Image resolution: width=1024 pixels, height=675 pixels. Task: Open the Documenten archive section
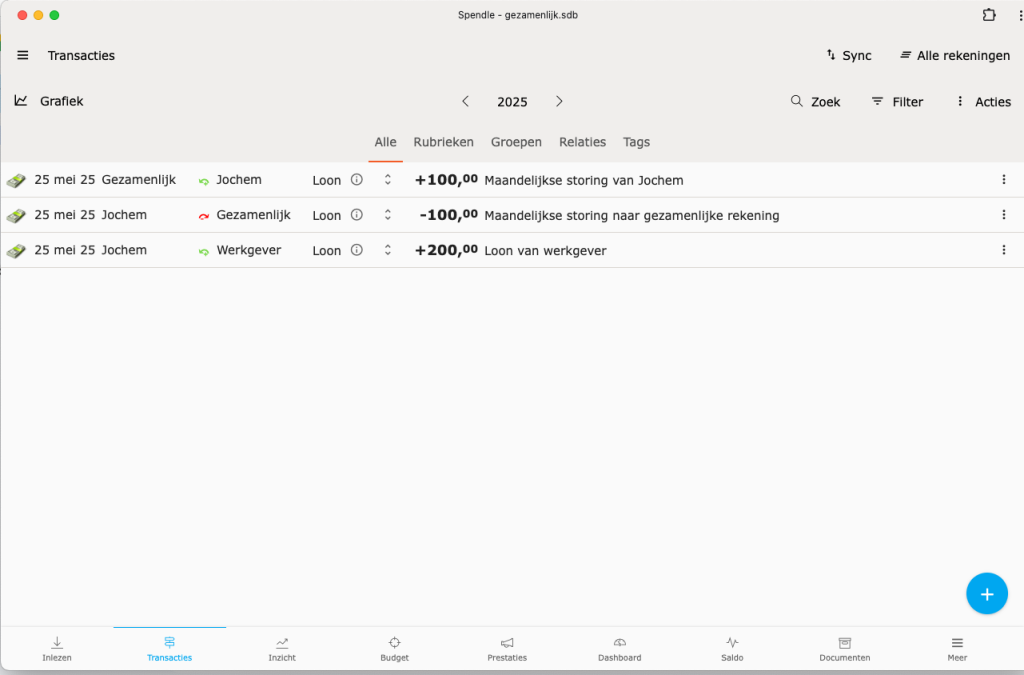844,648
